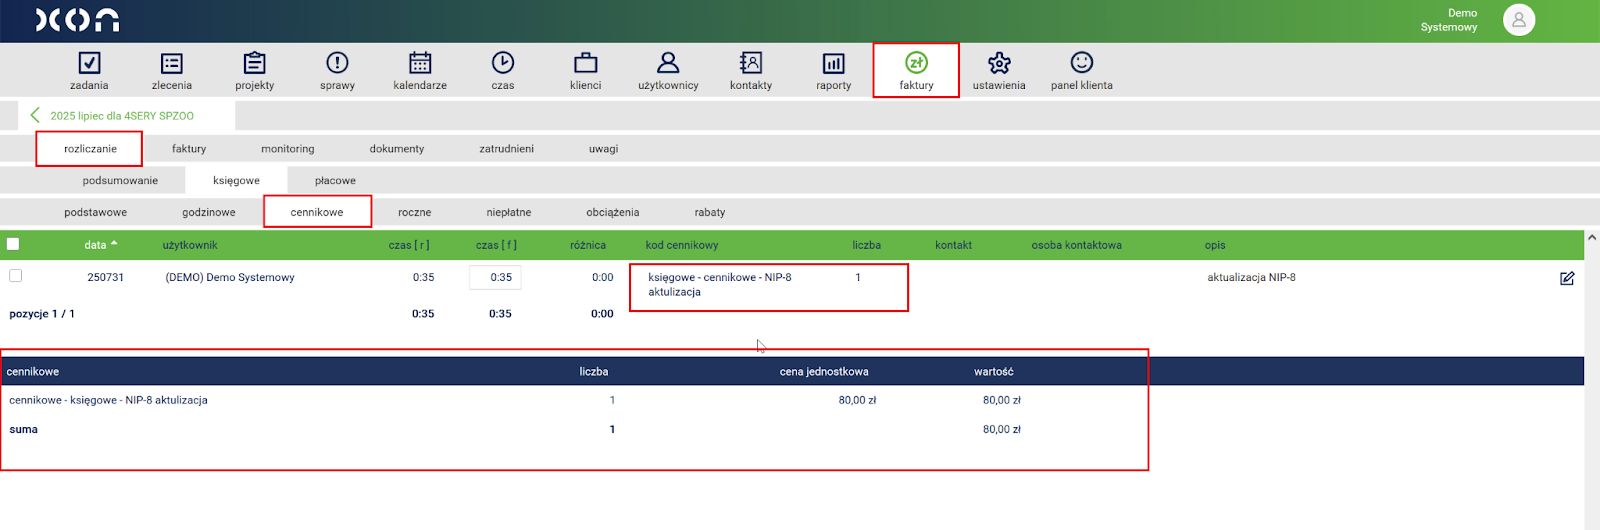Image resolution: width=1600 pixels, height=530 pixels.
Task: Open the raporty chart icon
Action: click(833, 64)
